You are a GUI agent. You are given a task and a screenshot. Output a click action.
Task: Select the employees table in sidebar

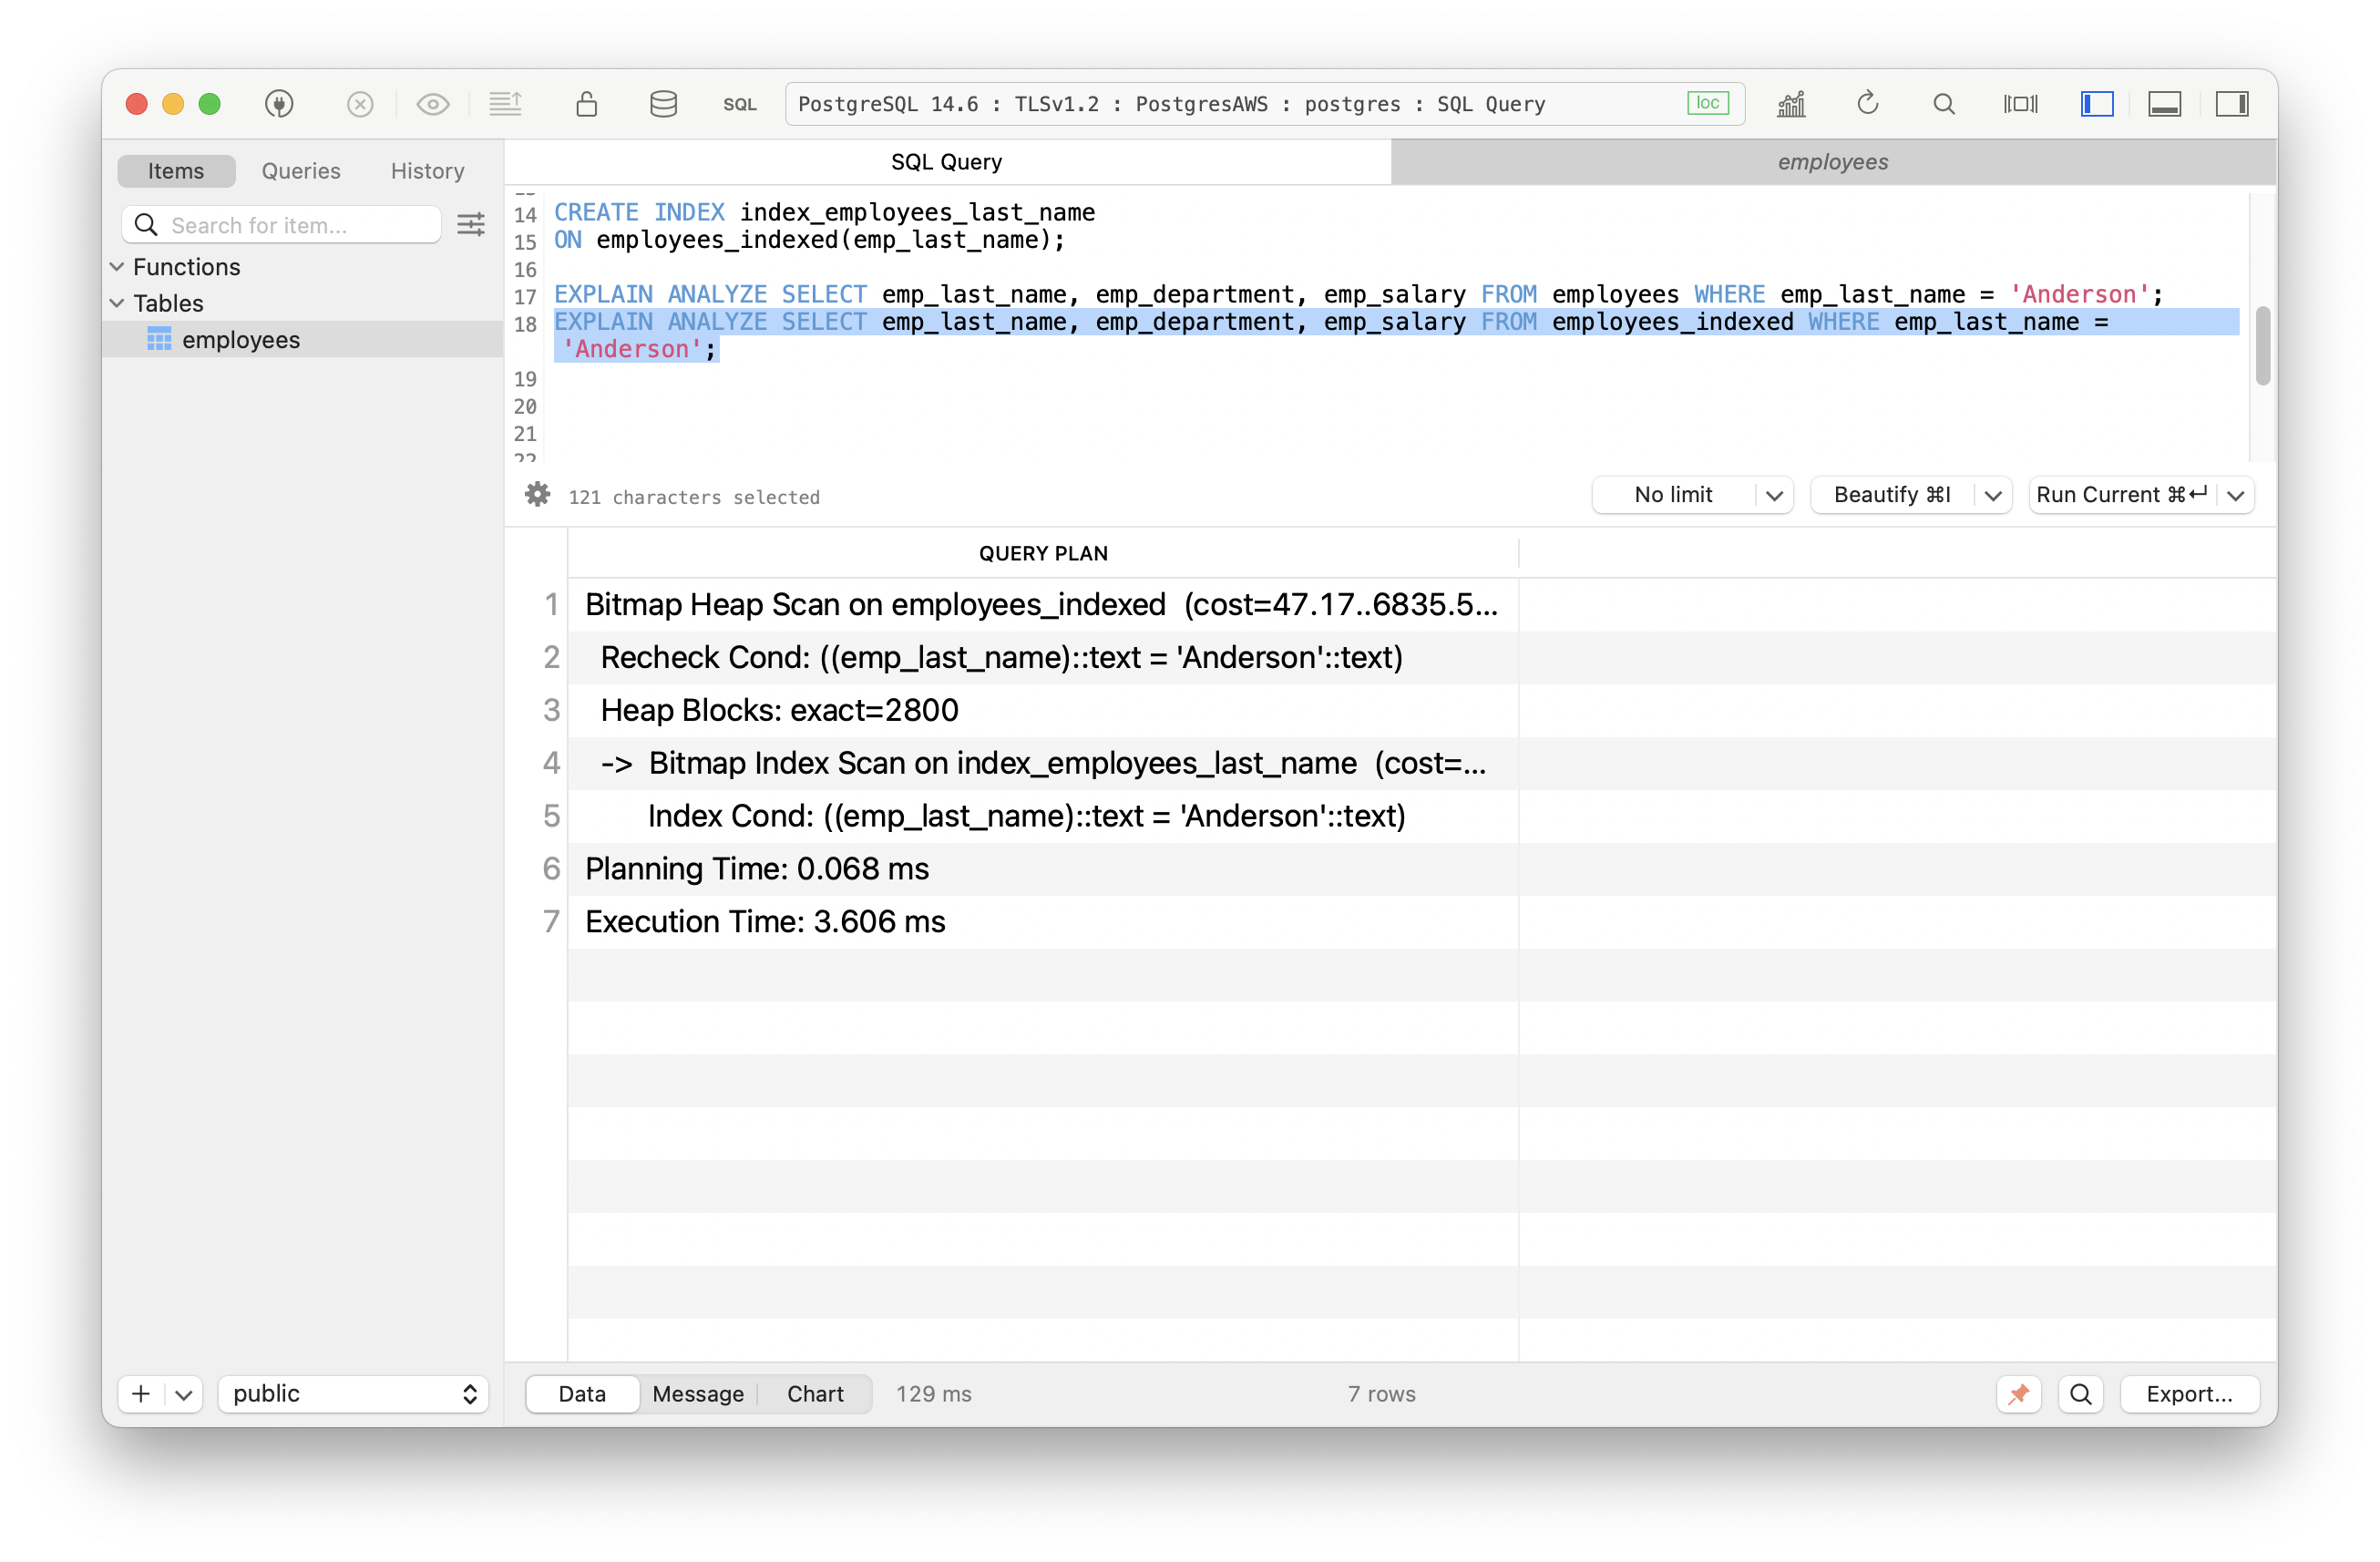[x=242, y=338]
